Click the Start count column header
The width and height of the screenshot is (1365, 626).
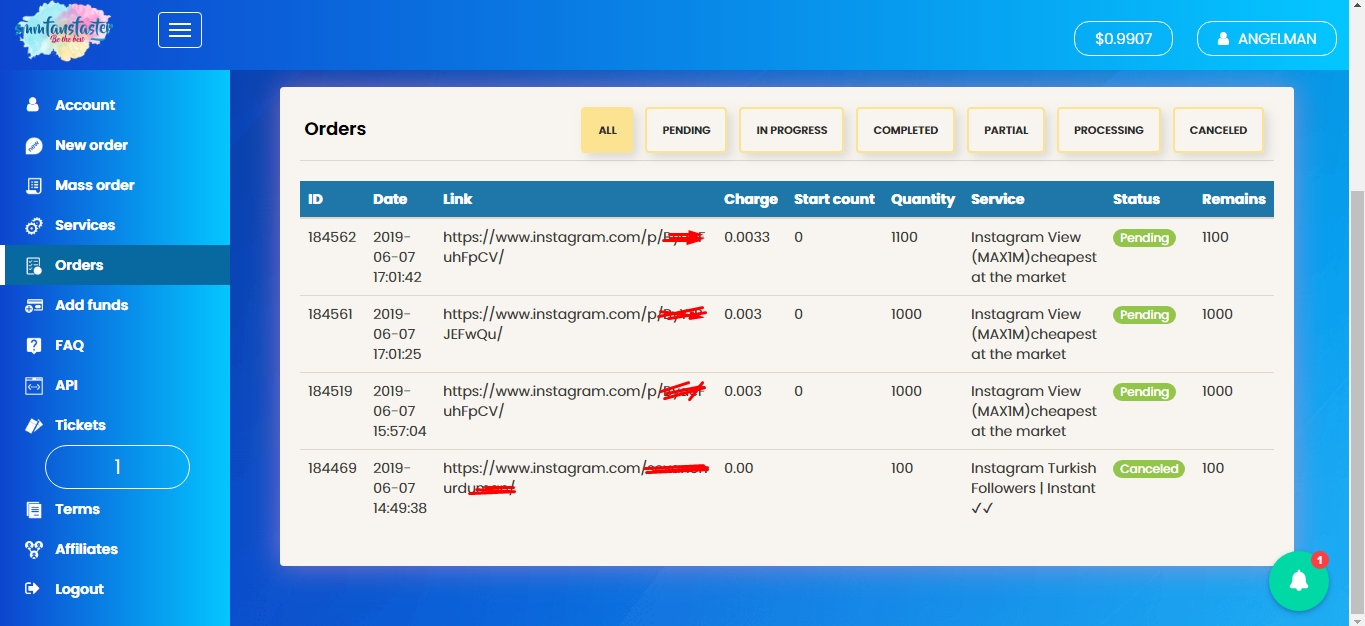click(x=834, y=199)
